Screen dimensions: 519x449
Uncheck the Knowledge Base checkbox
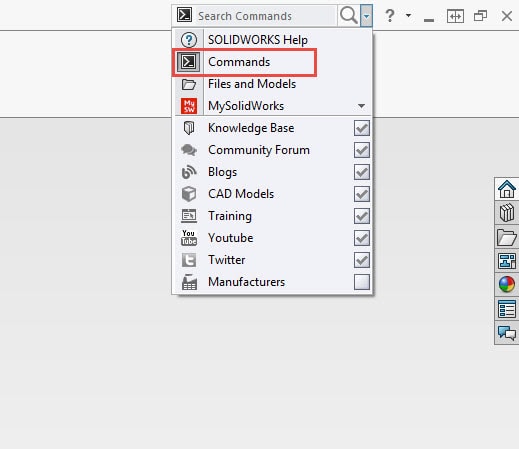coord(362,128)
